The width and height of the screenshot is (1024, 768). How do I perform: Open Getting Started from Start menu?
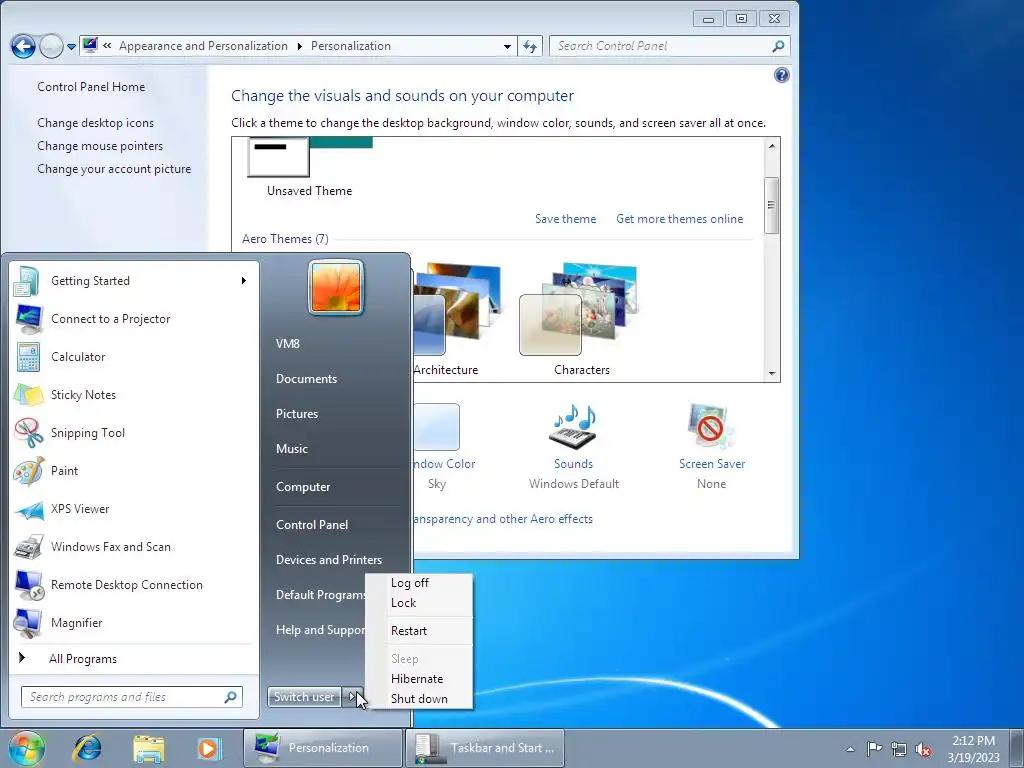[133, 281]
